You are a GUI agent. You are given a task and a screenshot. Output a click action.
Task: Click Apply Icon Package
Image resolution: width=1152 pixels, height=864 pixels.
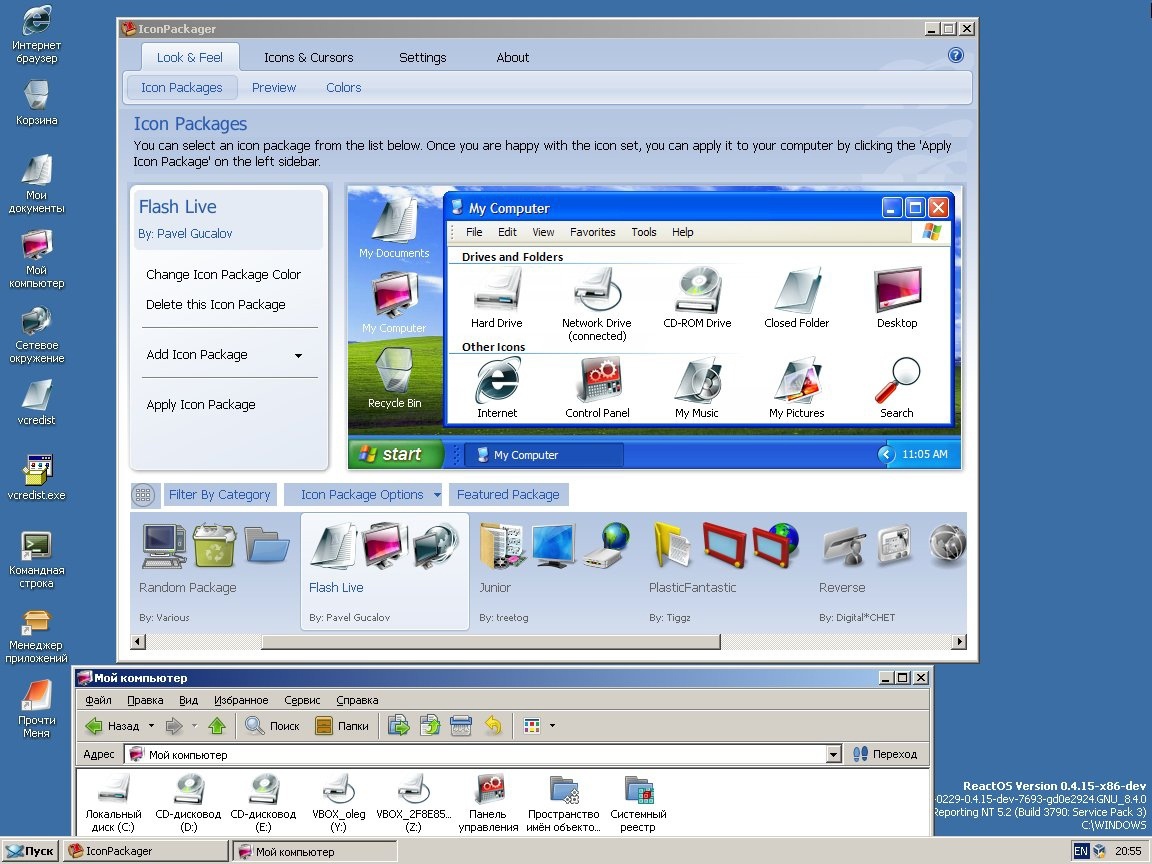pyautogui.click(x=200, y=404)
